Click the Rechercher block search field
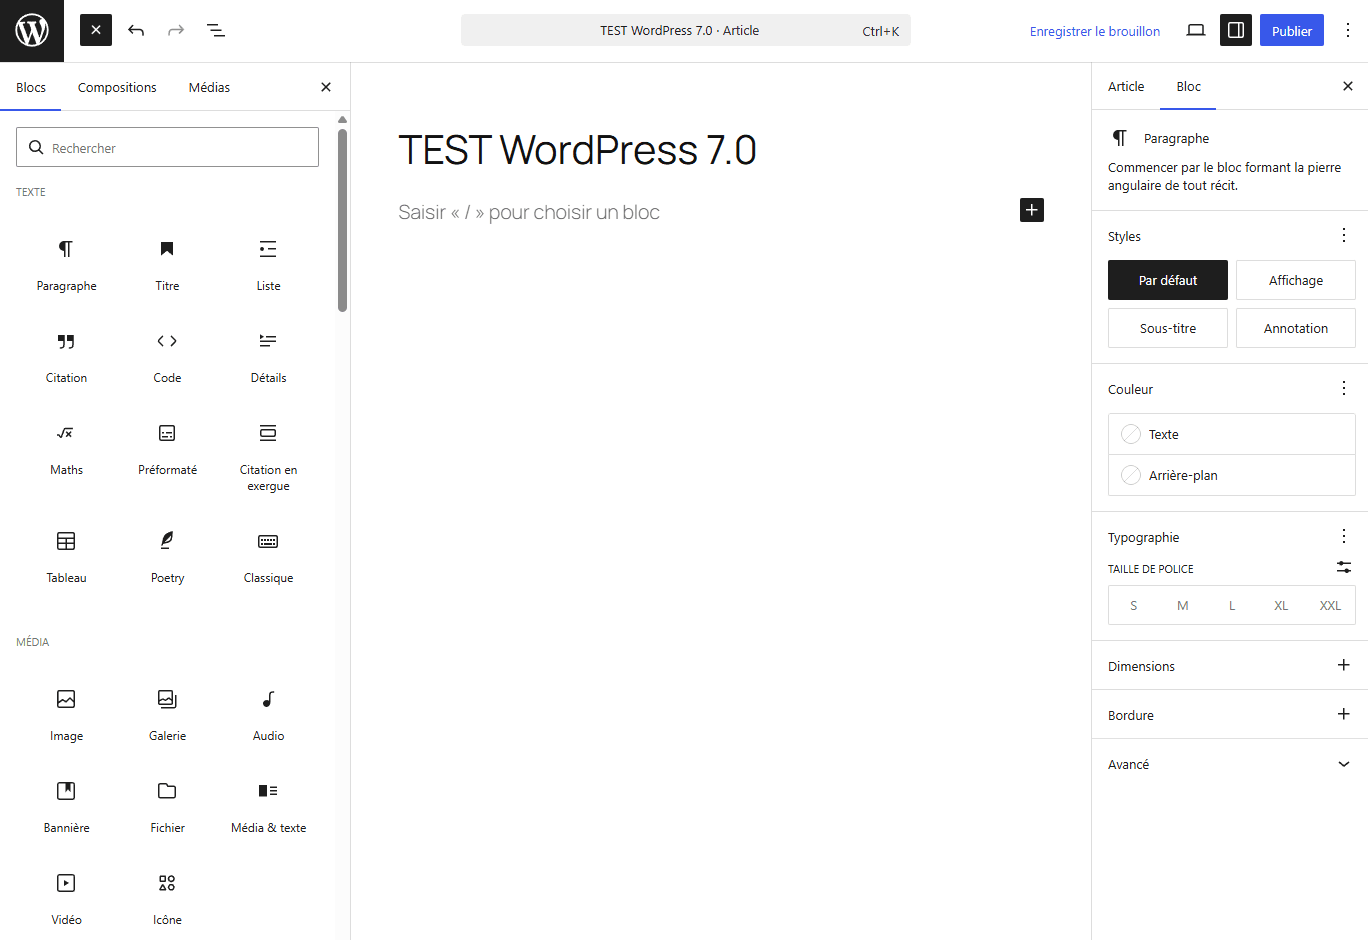 coord(167,146)
